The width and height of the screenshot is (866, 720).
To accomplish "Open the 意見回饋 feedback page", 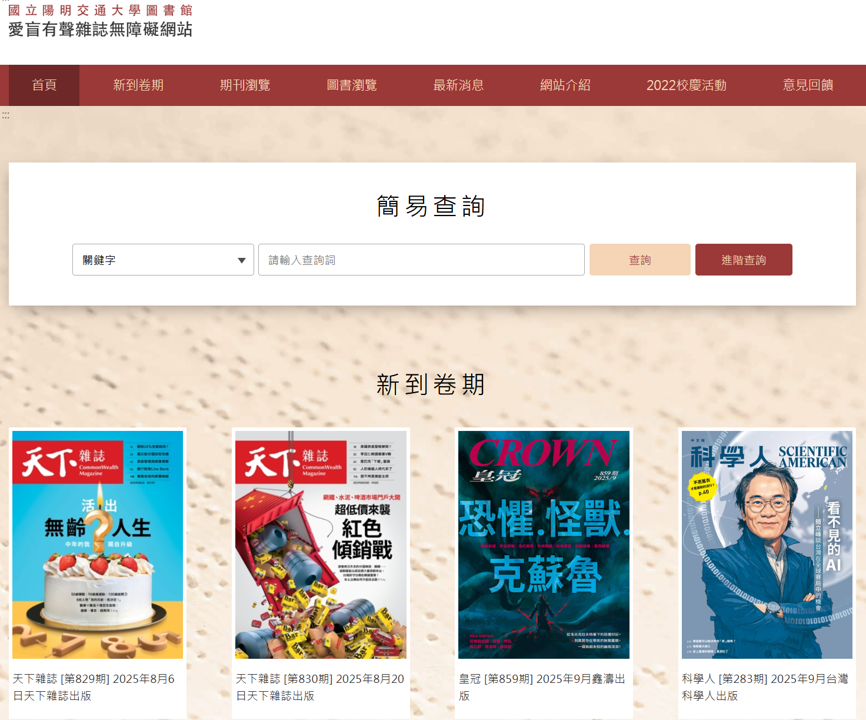I will [x=807, y=85].
